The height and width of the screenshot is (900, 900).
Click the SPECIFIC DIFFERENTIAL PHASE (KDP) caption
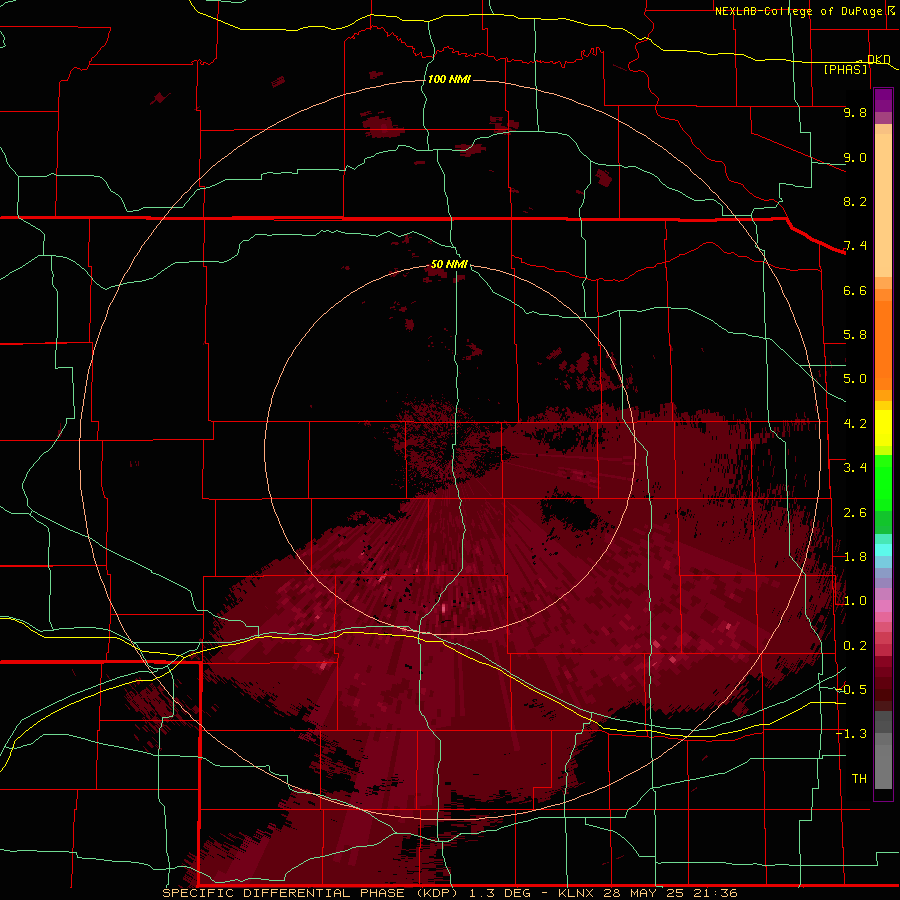tap(311, 893)
